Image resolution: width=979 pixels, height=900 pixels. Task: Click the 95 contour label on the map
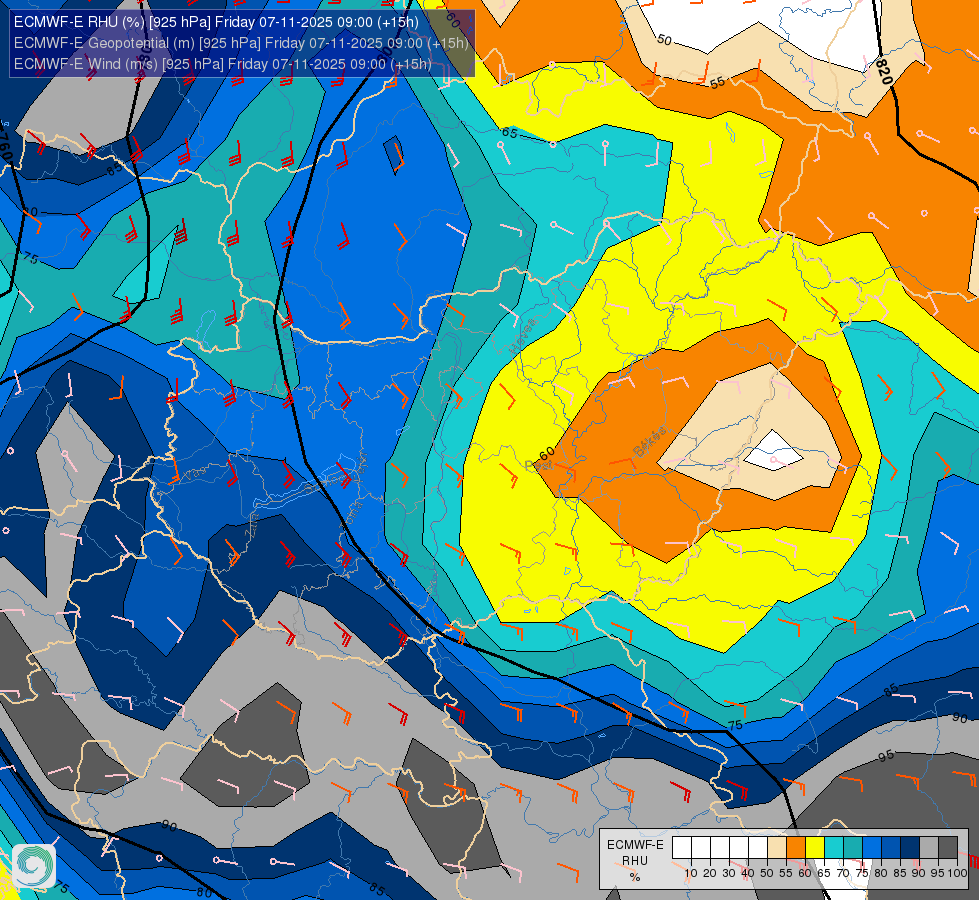[x=886, y=756]
